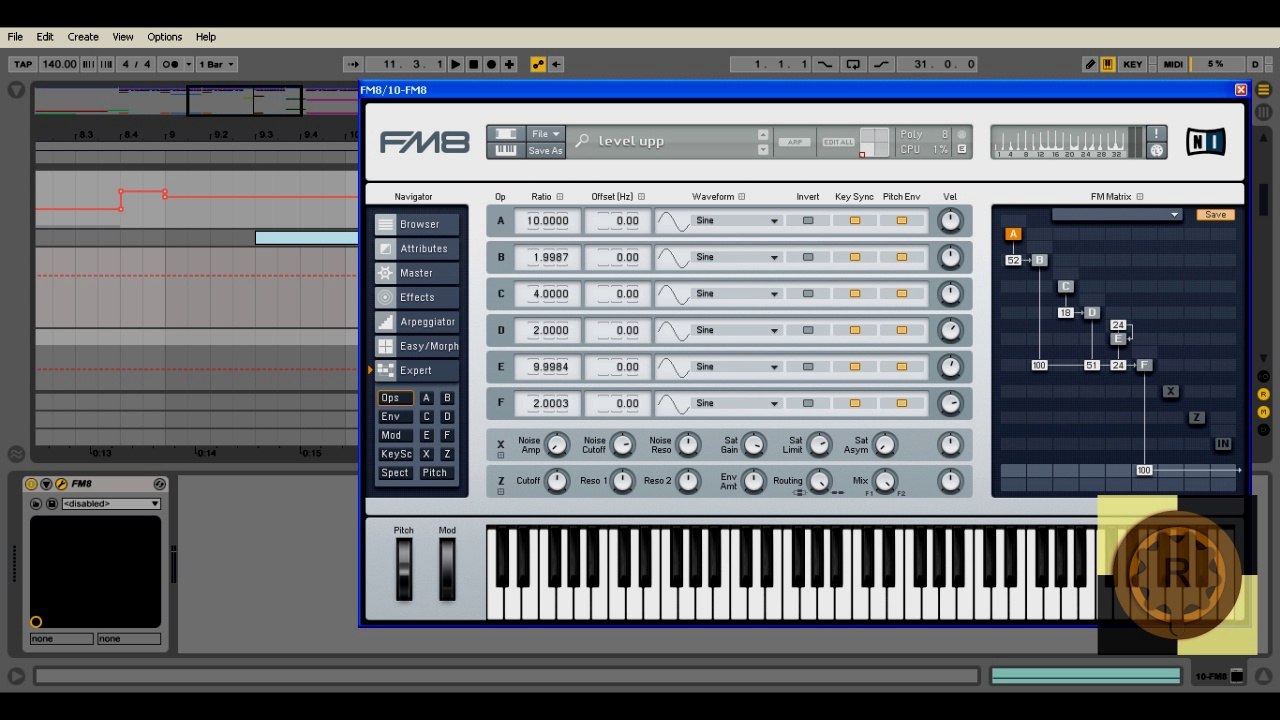Toggle Invert for operator D
The image size is (1280, 720).
tap(808, 330)
